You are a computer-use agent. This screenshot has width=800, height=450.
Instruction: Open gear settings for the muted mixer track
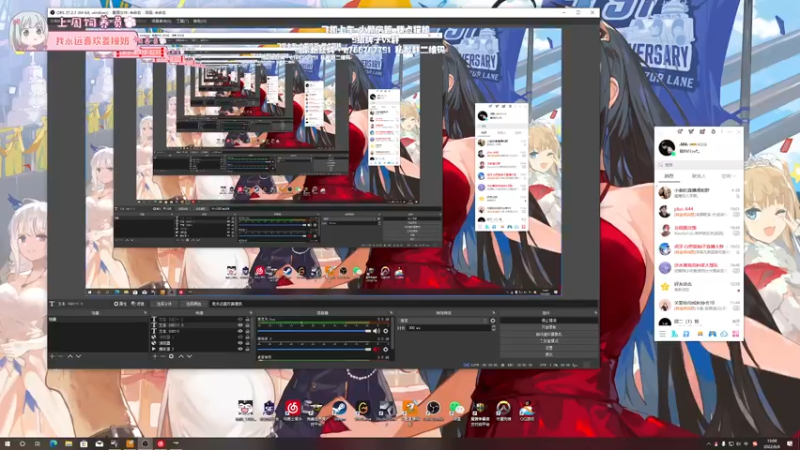tap(386, 349)
